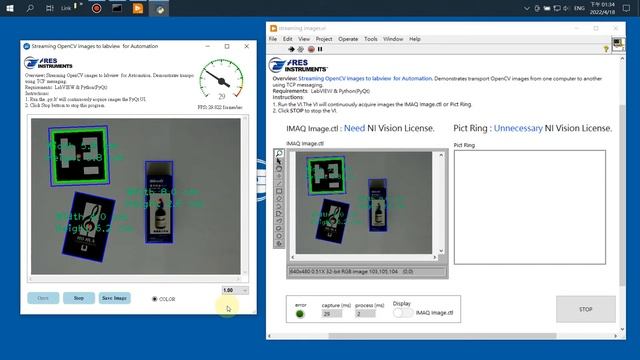Click the LabVIEW taskbar icon
This screenshot has height=360, width=640.
(x=138, y=8)
